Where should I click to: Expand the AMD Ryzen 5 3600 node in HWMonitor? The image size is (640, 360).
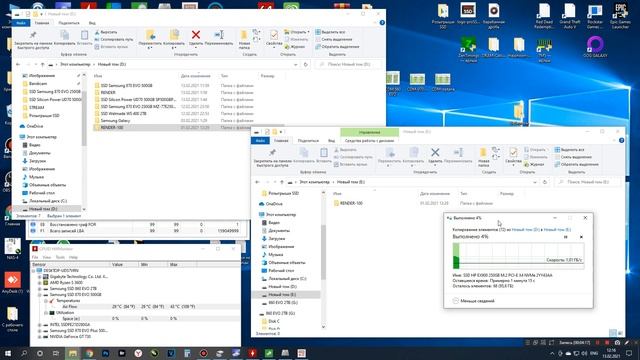(x=40, y=282)
